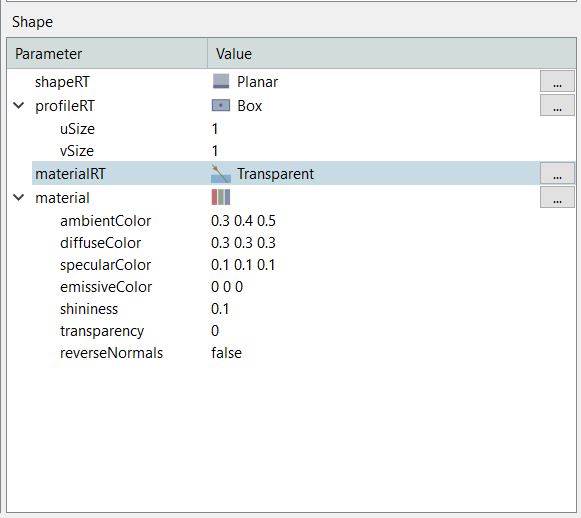
Task: Click the shininess value 0.1
Action: pyautogui.click(x=220, y=309)
